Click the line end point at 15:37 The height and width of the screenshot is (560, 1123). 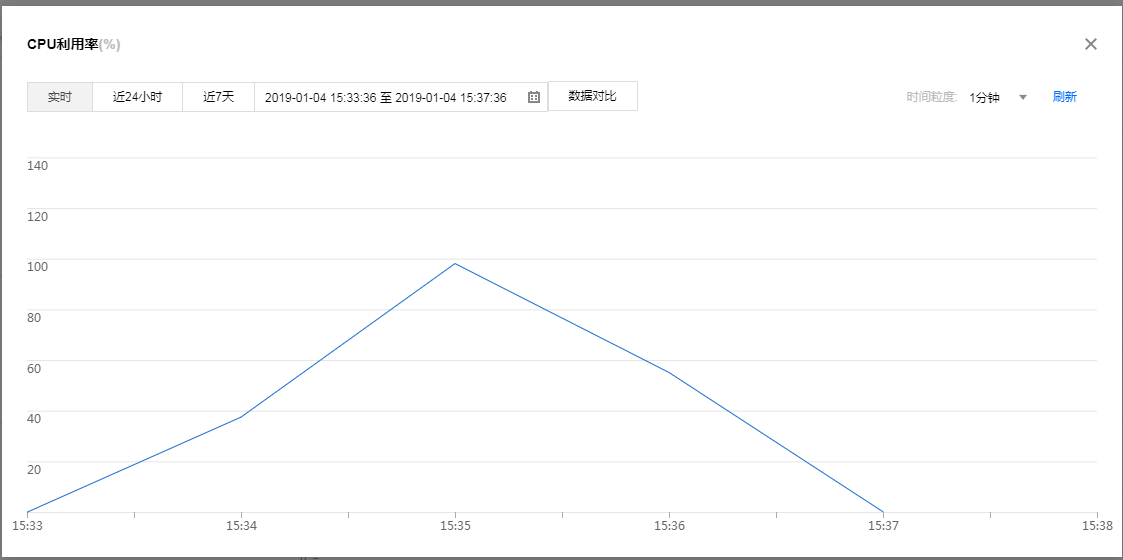[x=883, y=512]
